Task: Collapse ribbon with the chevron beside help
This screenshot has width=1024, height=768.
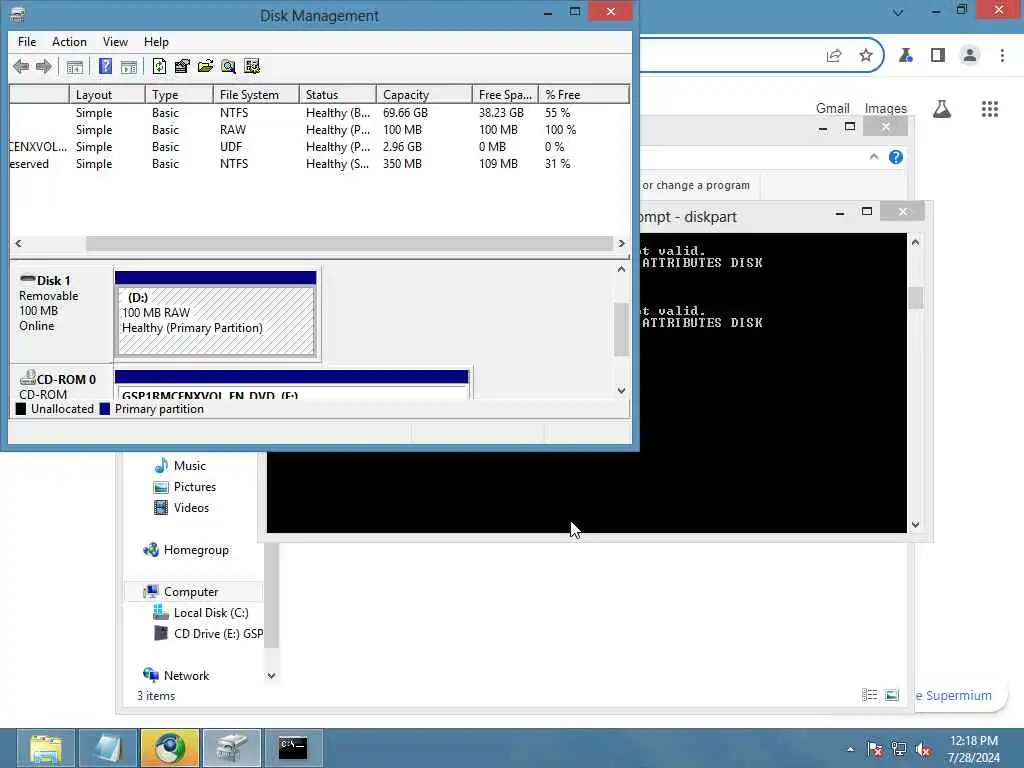Action: [874, 157]
